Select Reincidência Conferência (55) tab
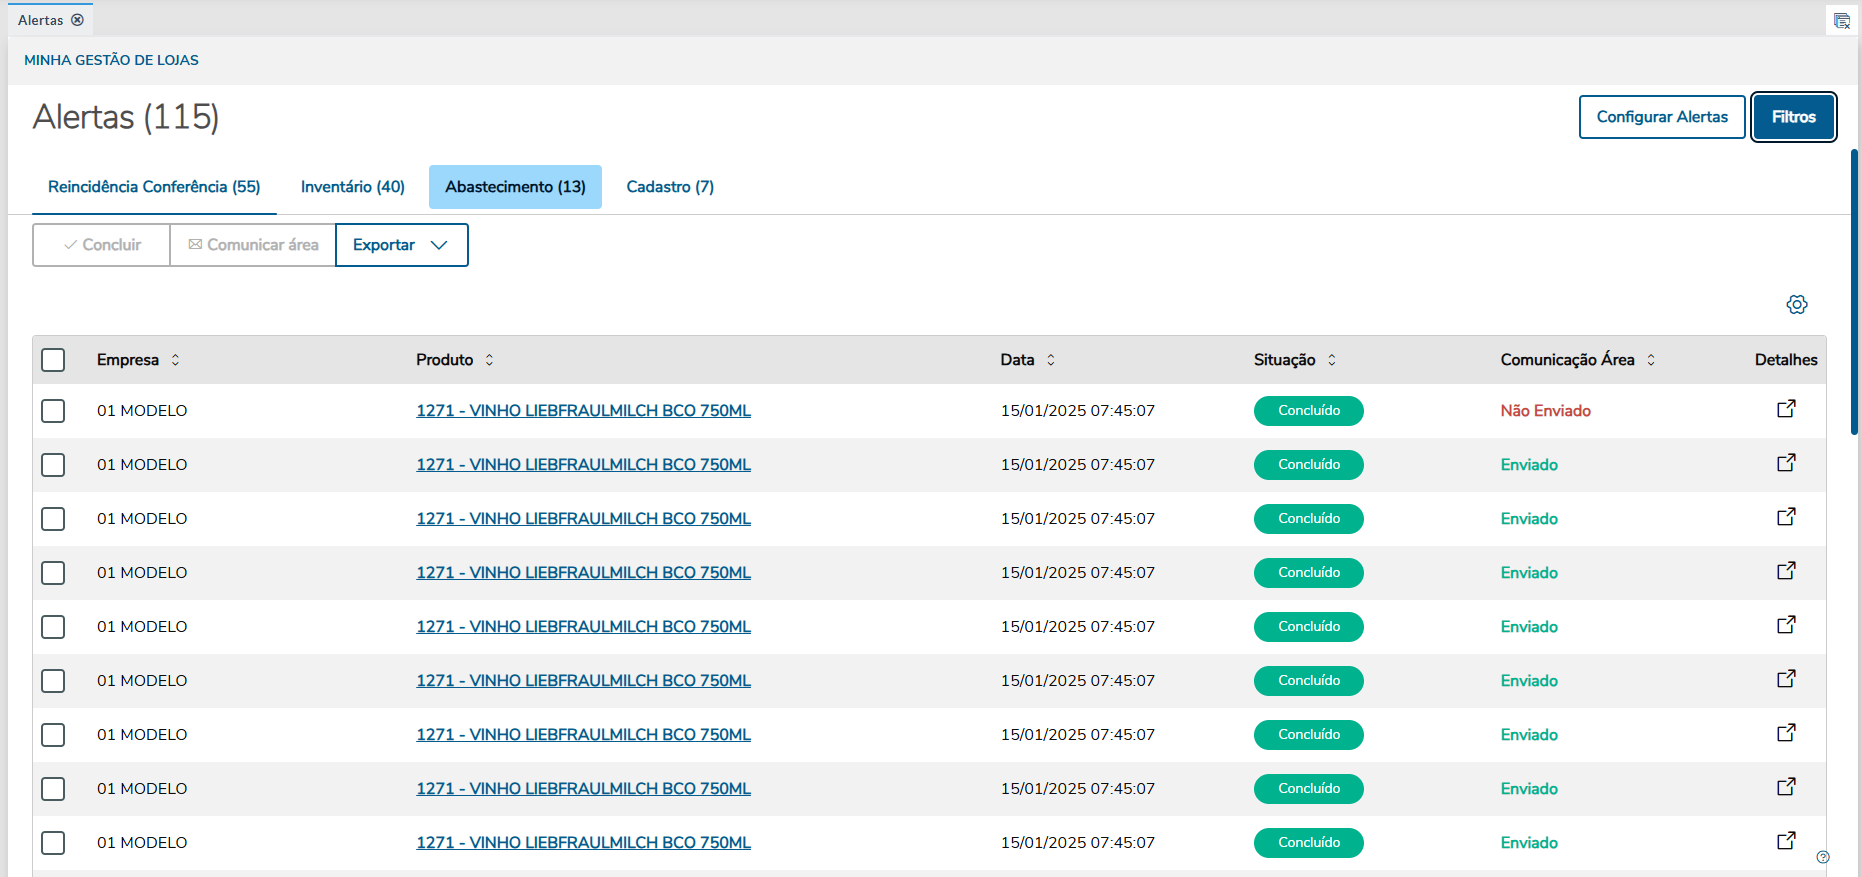The image size is (1862, 877). [154, 187]
